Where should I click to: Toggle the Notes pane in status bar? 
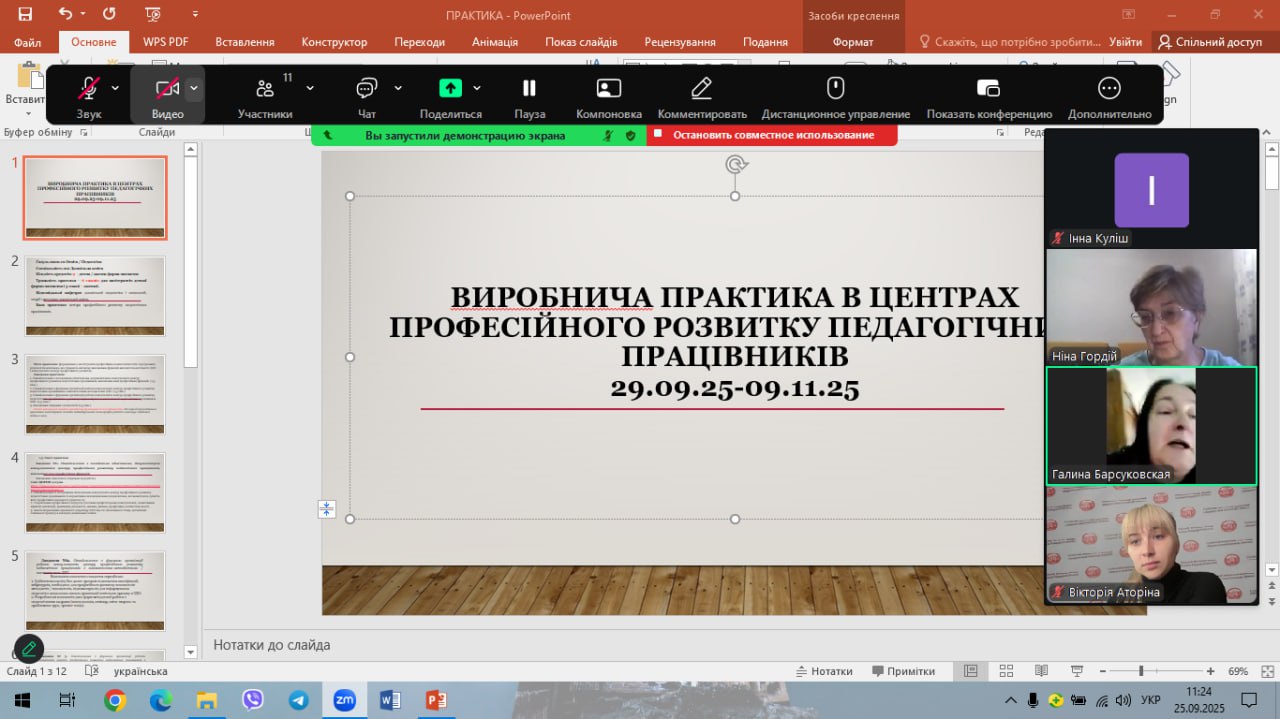(824, 671)
